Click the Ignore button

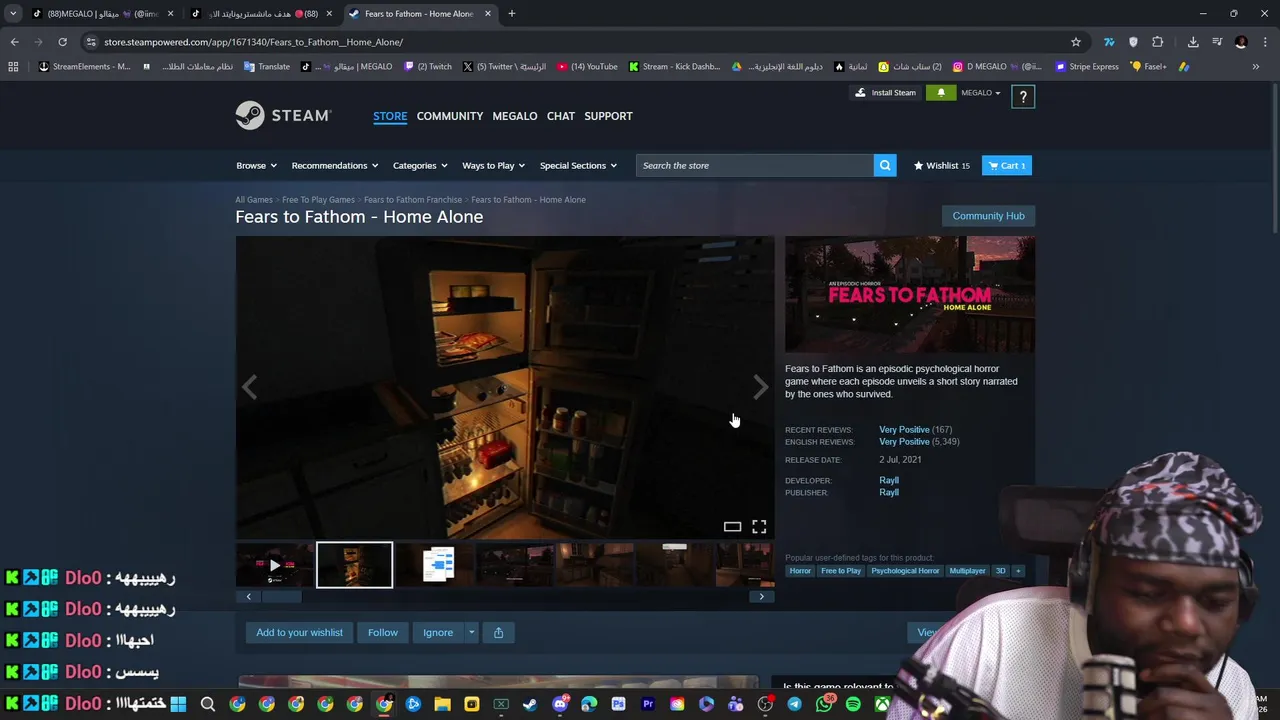coord(438,632)
